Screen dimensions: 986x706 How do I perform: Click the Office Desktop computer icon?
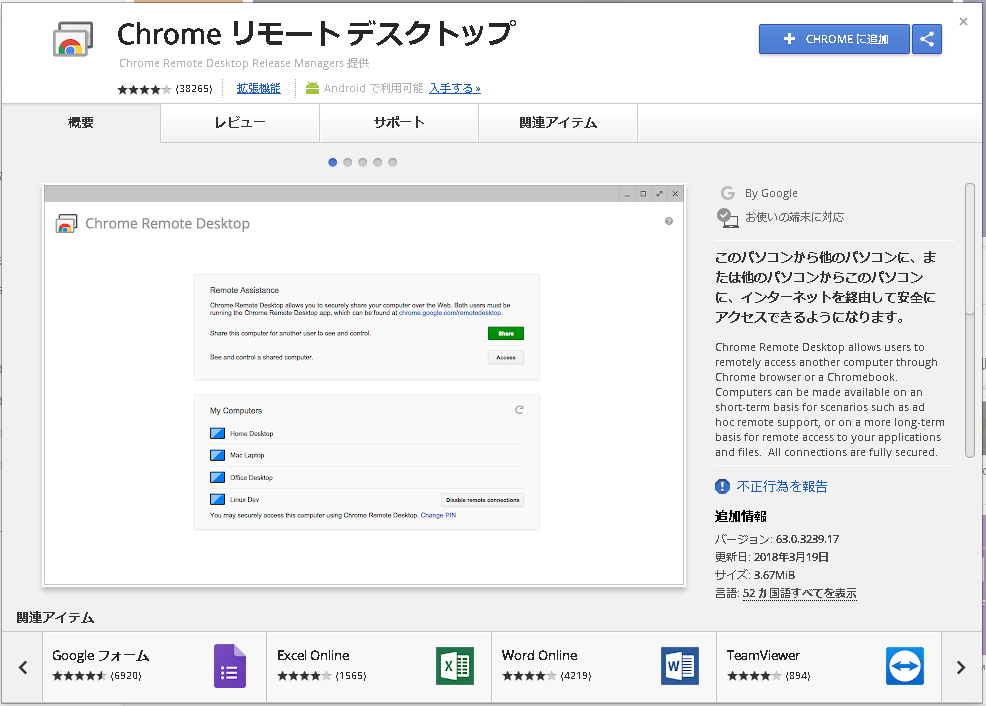(218, 477)
